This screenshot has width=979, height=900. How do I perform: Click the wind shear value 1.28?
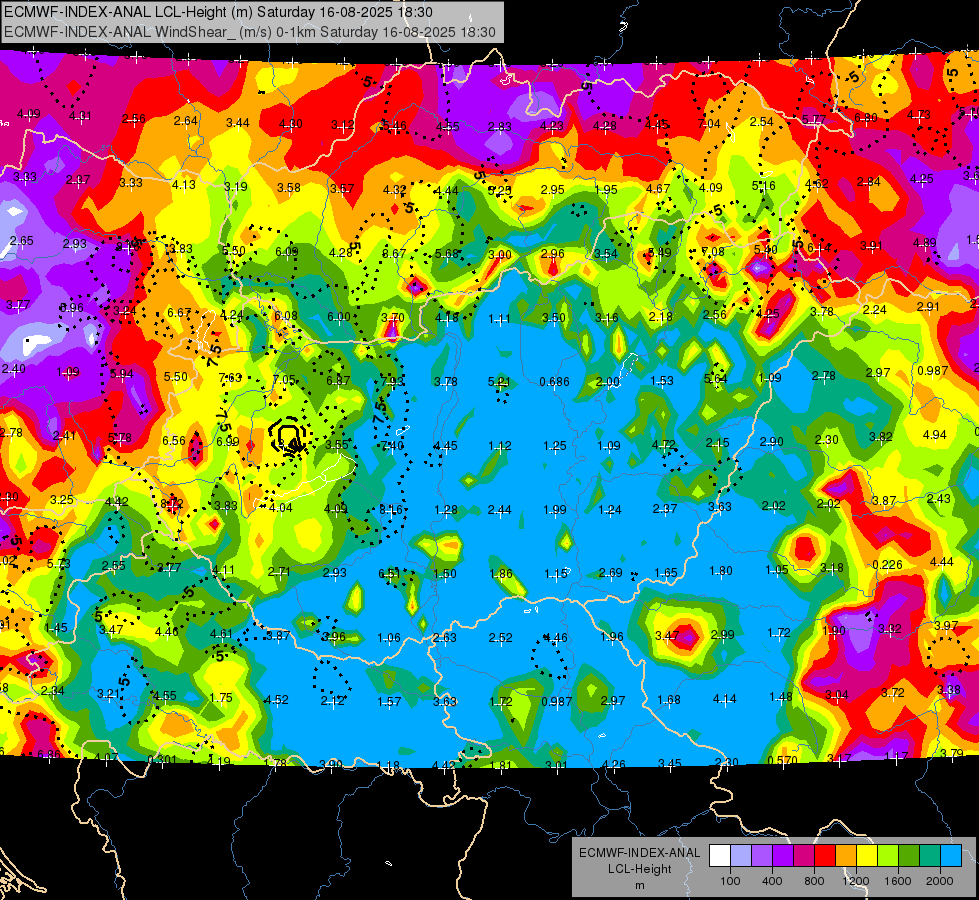click(446, 510)
